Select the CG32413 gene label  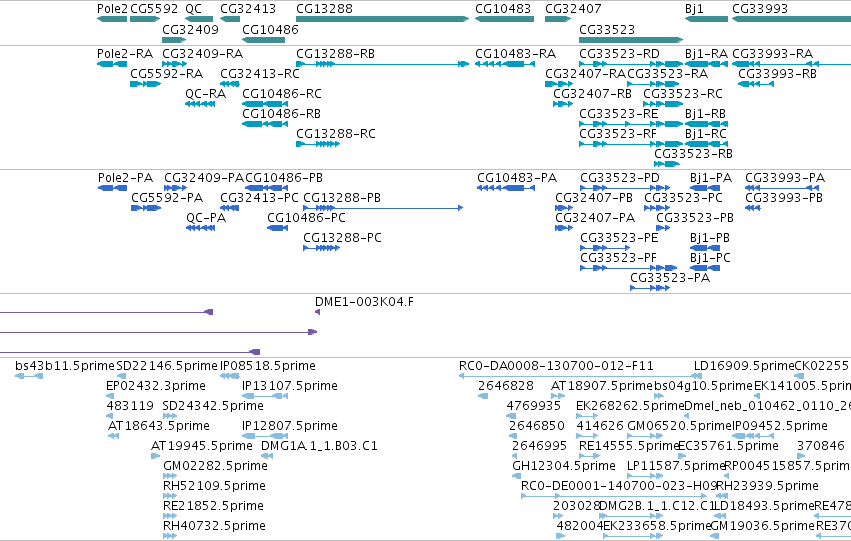pyautogui.click(x=248, y=9)
